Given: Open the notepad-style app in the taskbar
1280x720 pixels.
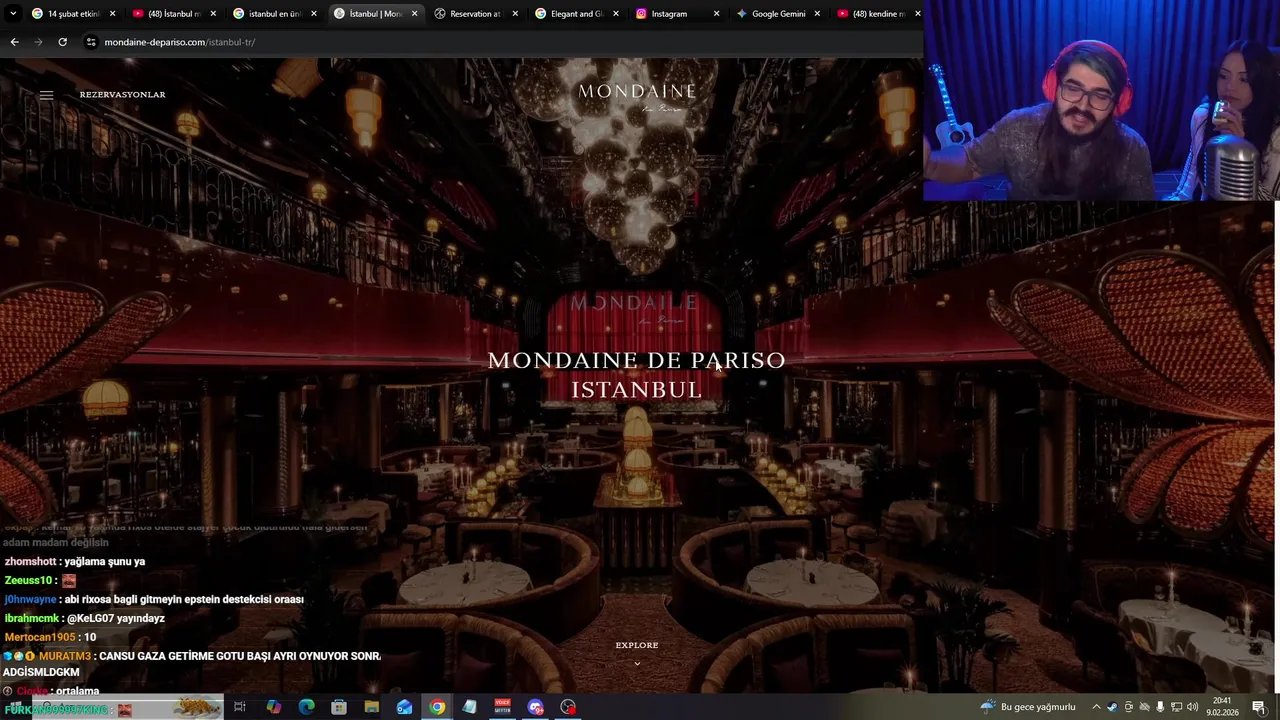Looking at the screenshot, I should pyautogui.click(x=470, y=707).
